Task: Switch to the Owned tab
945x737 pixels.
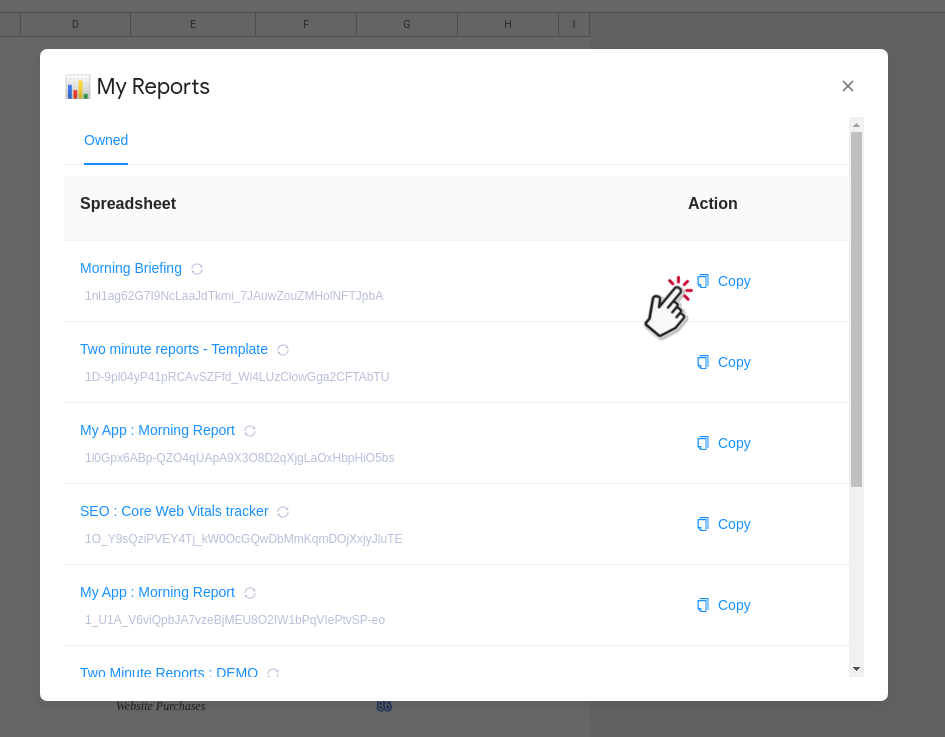Action: pyautogui.click(x=106, y=140)
